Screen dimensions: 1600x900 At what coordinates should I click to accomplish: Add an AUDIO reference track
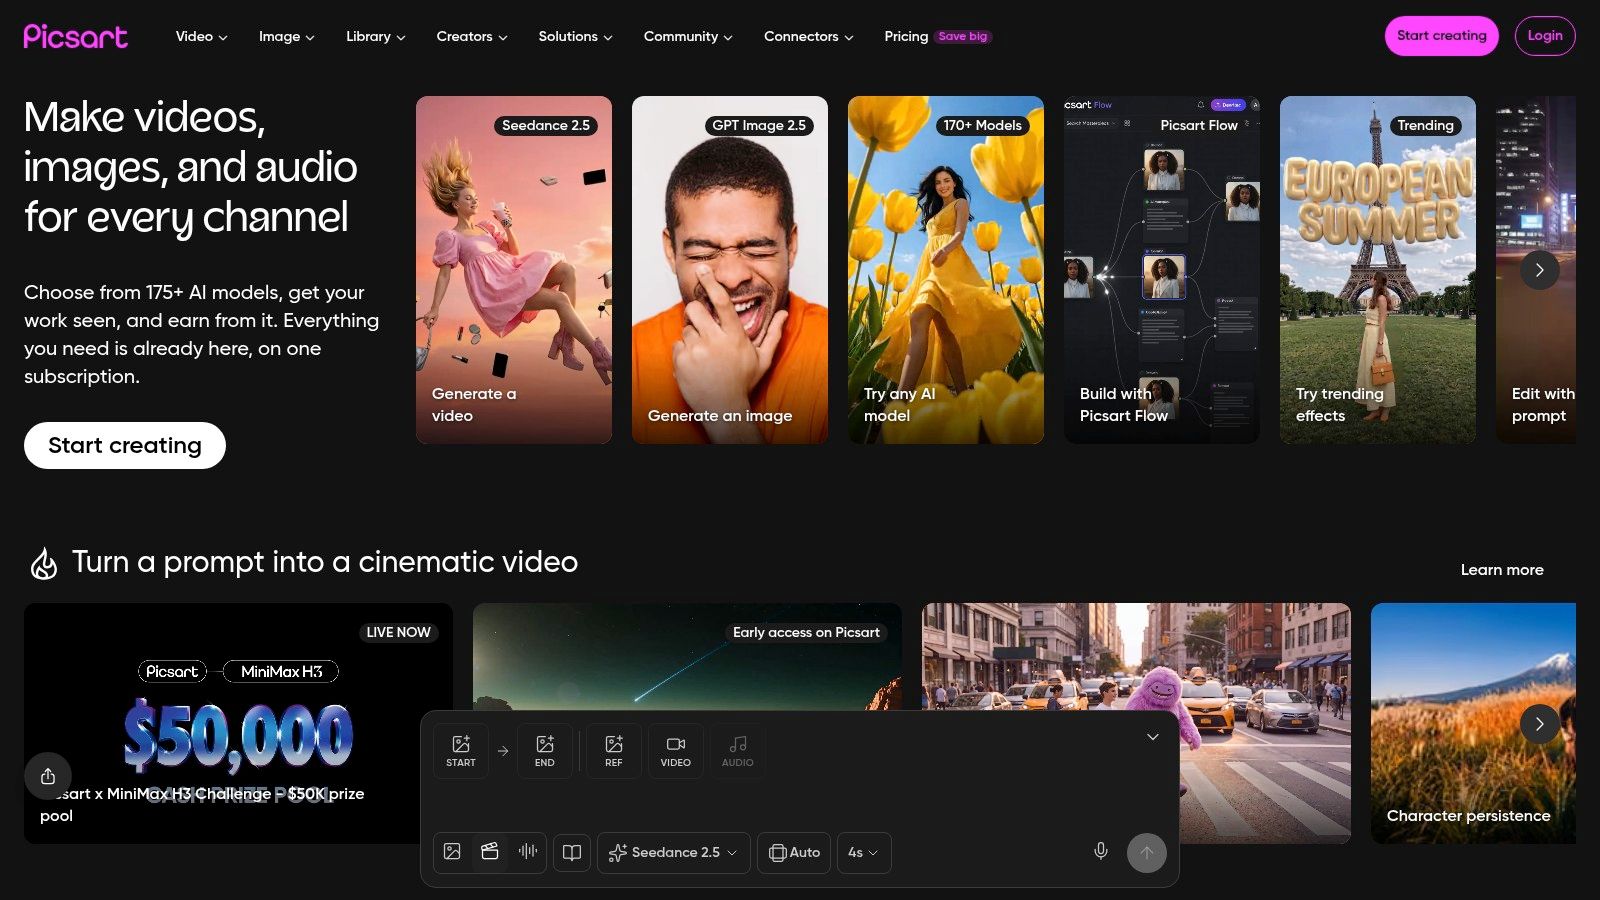coord(738,750)
